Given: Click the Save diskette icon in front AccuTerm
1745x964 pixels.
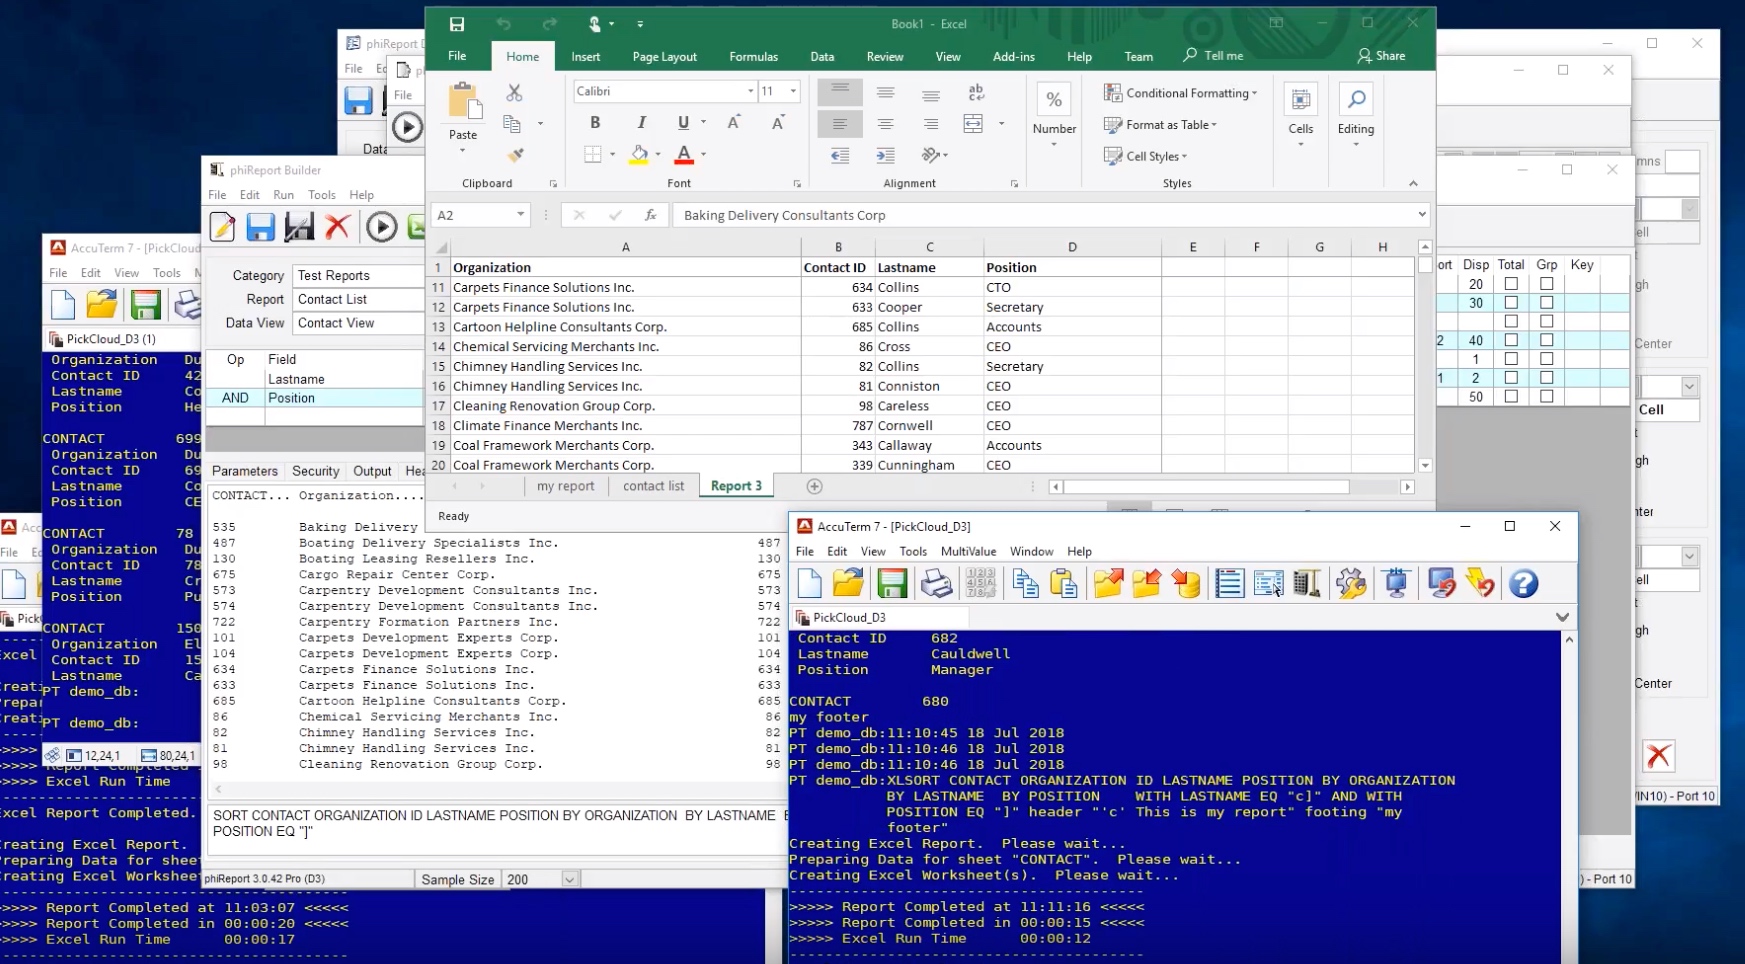Looking at the screenshot, I should click(x=892, y=583).
